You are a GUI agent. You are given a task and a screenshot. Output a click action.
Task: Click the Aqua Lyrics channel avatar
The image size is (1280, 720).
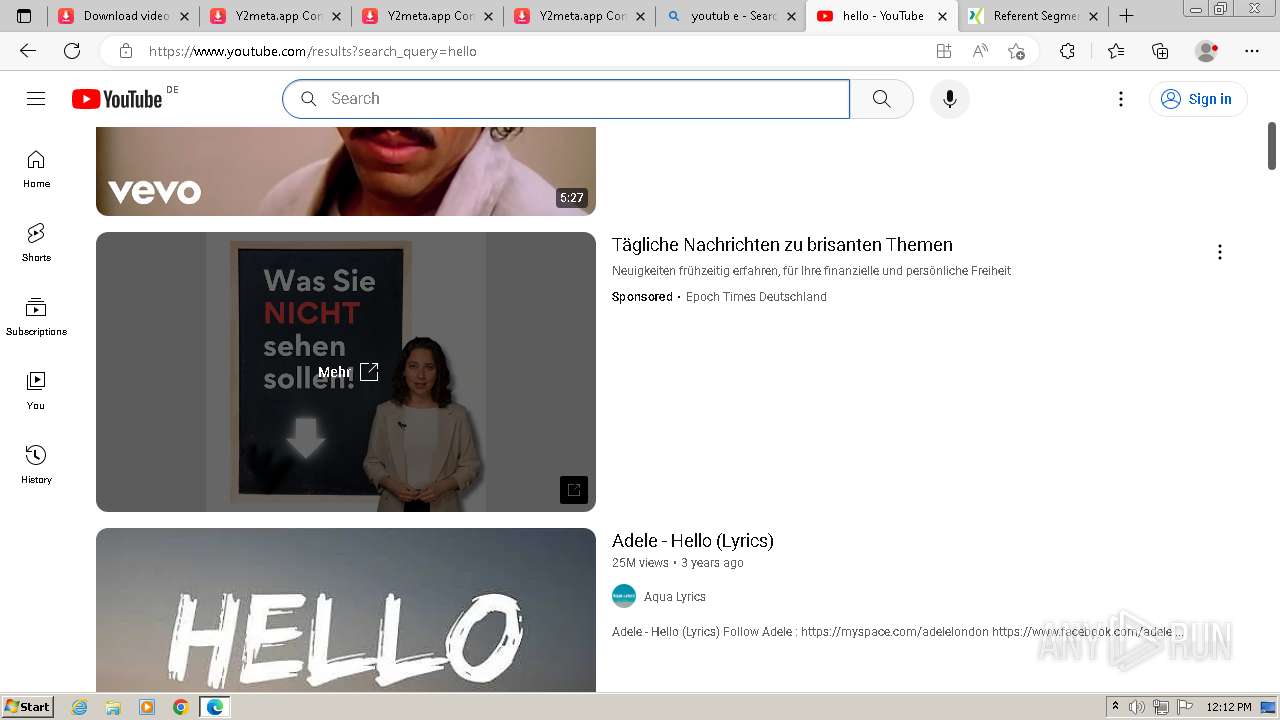click(624, 596)
